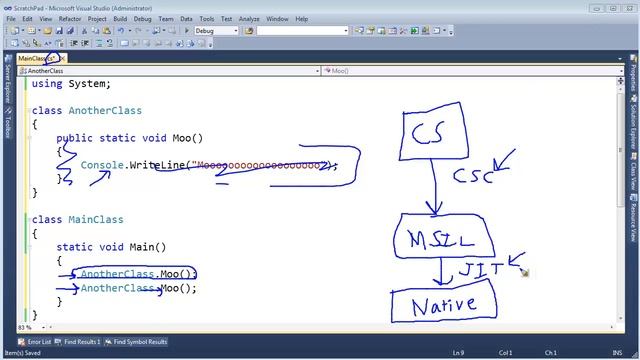640x360 pixels.
Task: Open the Toolbox side tab
Action: click(7, 123)
